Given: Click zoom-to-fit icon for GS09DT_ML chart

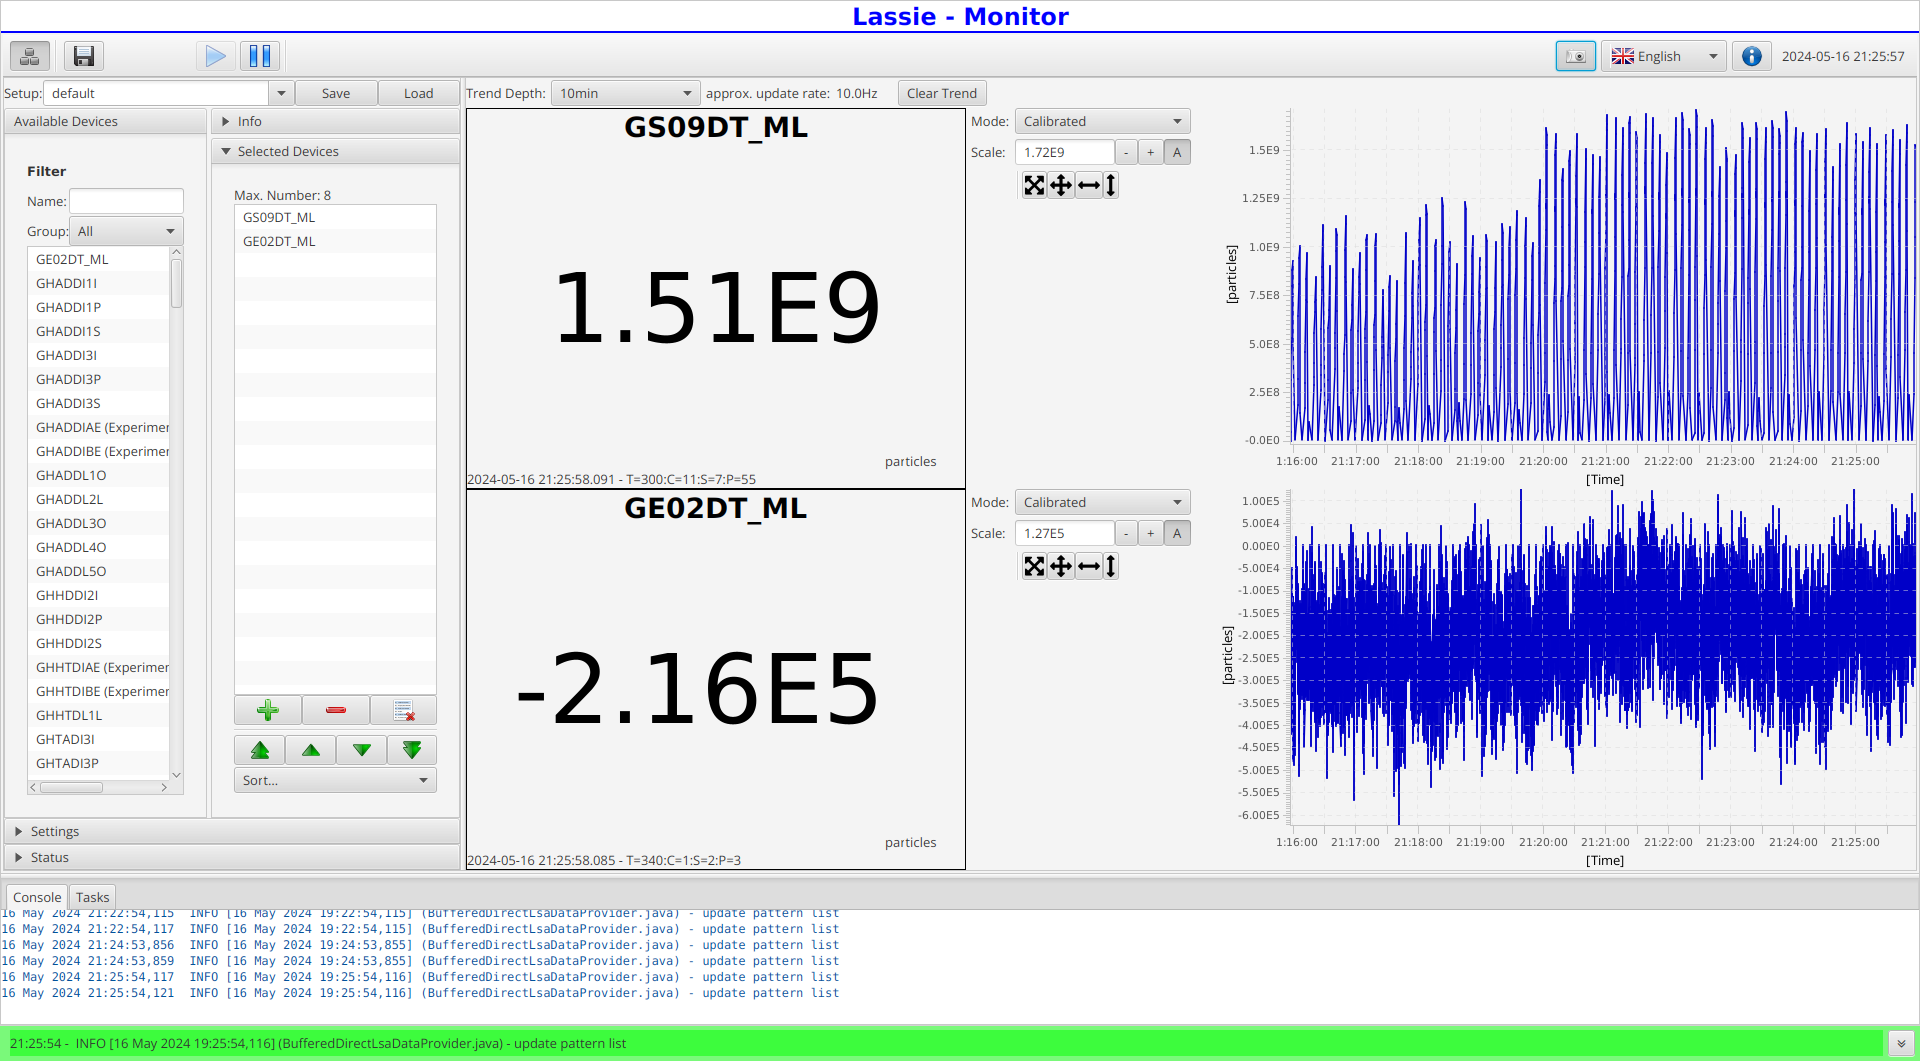Looking at the screenshot, I should tap(1034, 185).
